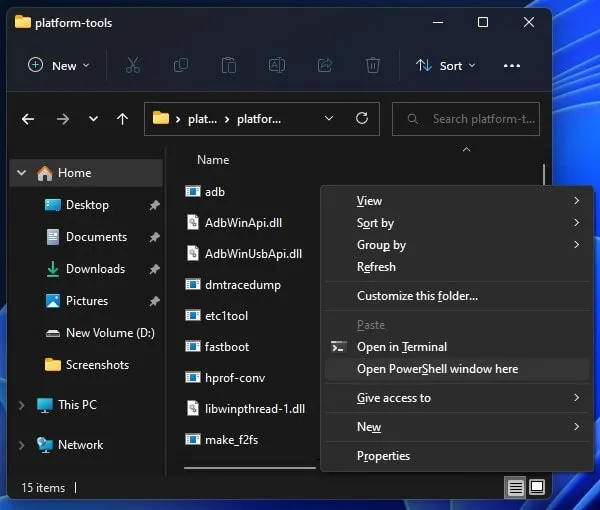Click the Share icon in toolbar
Screen dimensions: 600x510
325,65
